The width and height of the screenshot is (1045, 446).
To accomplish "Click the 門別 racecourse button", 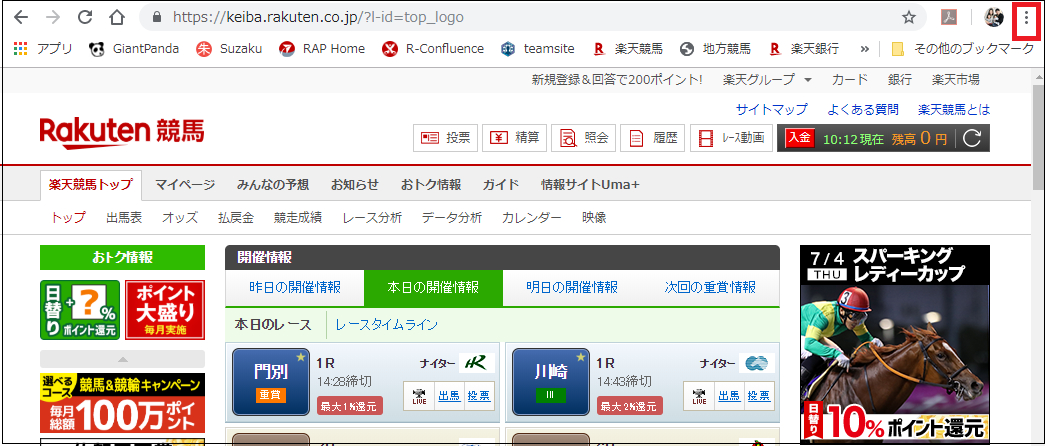I will [x=271, y=382].
